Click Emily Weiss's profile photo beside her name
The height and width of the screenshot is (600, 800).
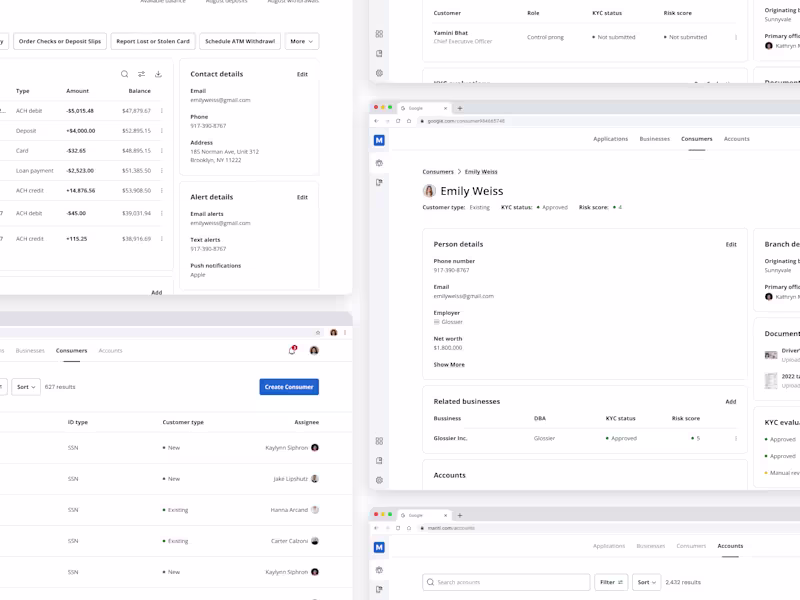[429, 191]
